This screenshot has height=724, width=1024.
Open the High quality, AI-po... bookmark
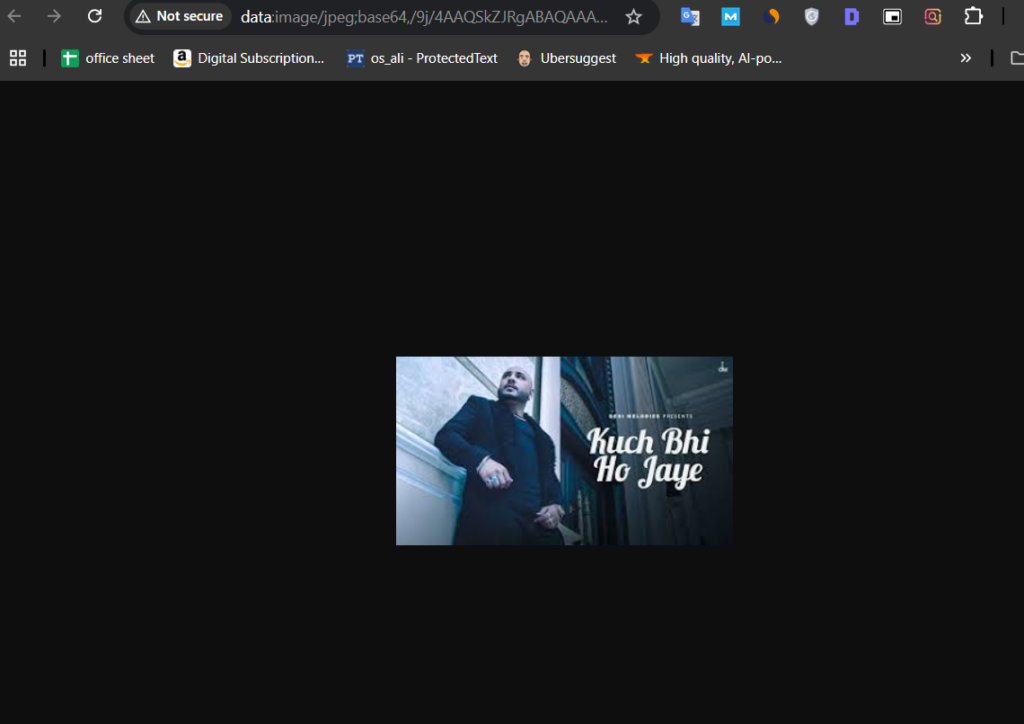tap(709, 58)
